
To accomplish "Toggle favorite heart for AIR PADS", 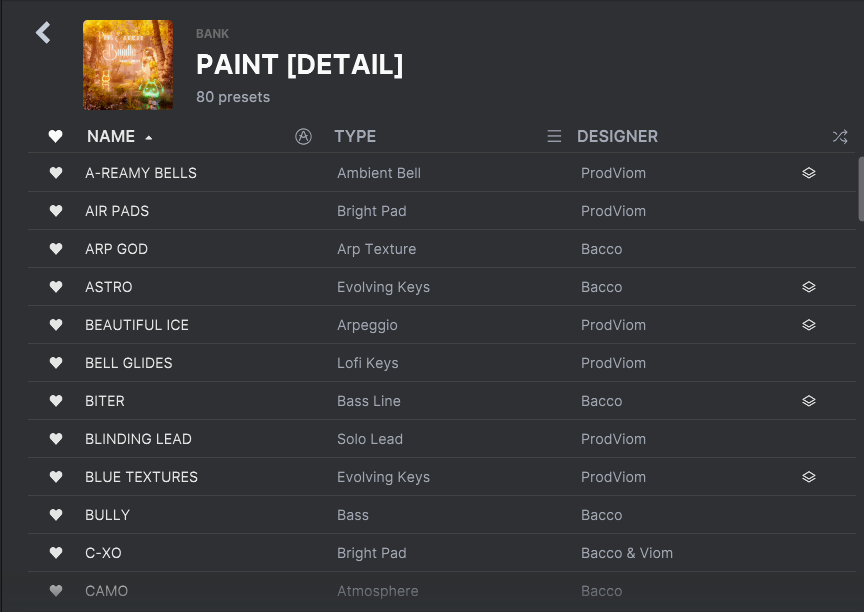I will tap(56, 211).
